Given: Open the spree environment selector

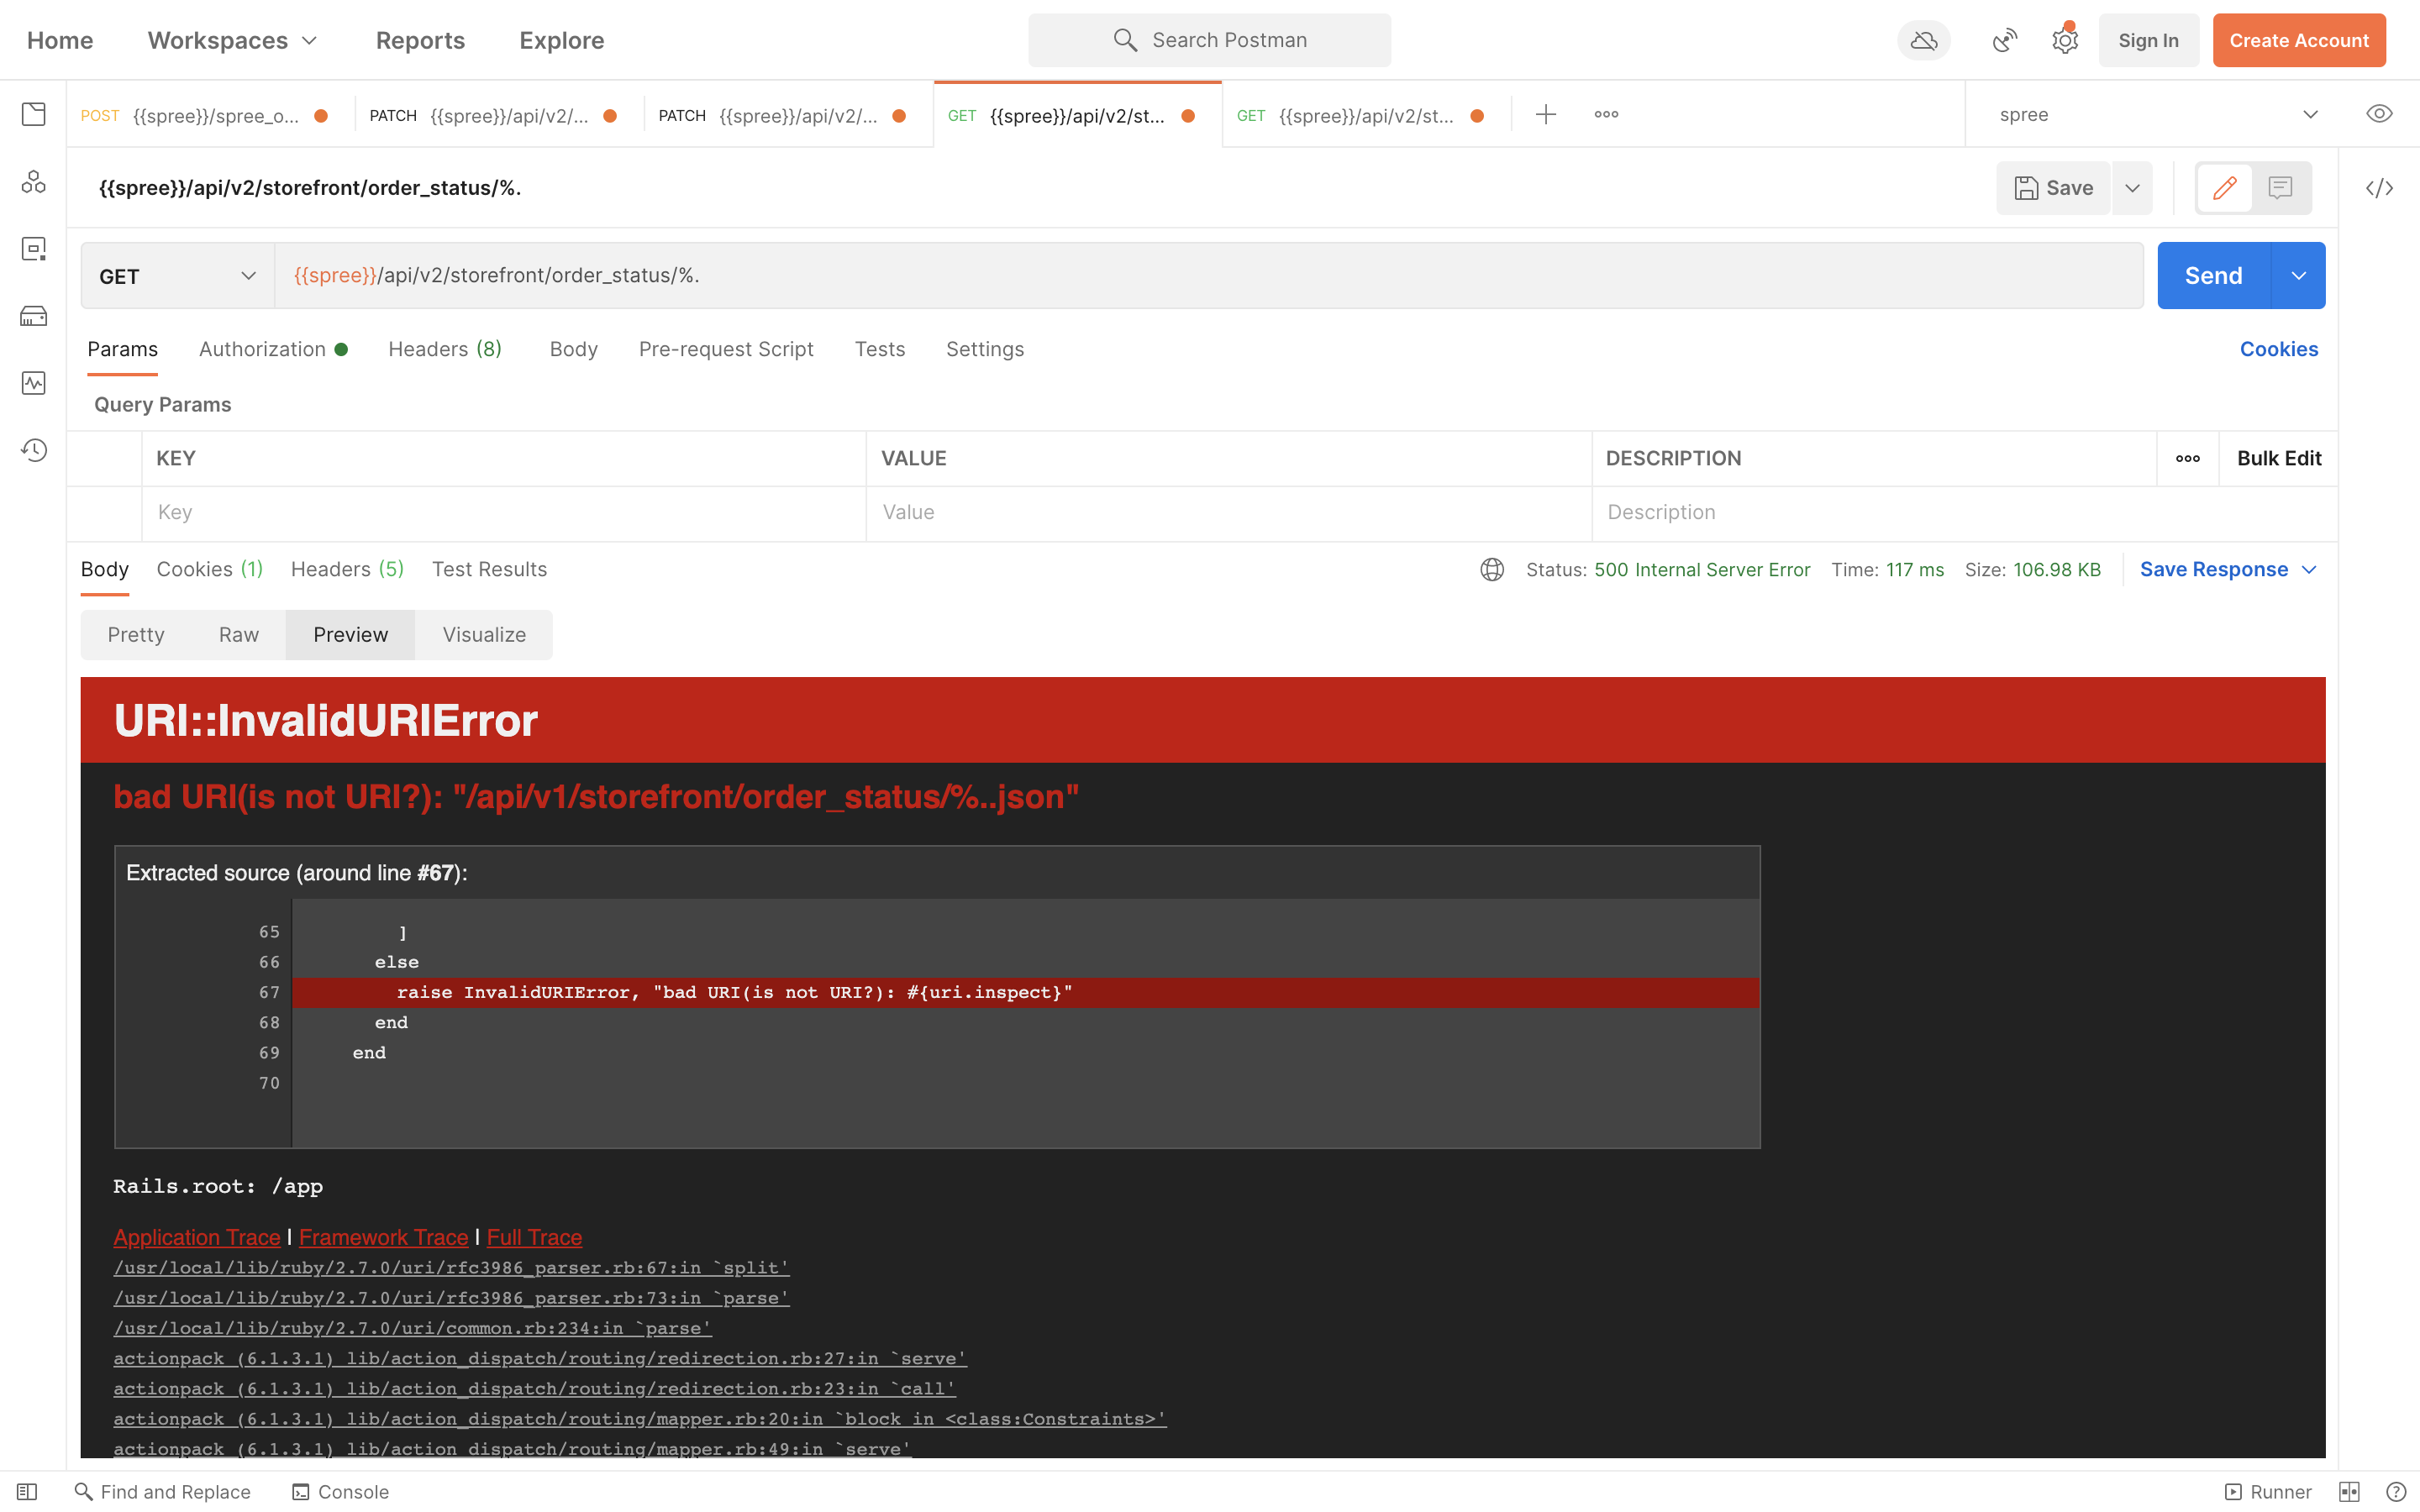Looking at the screenshot, I should [2150, 114].
